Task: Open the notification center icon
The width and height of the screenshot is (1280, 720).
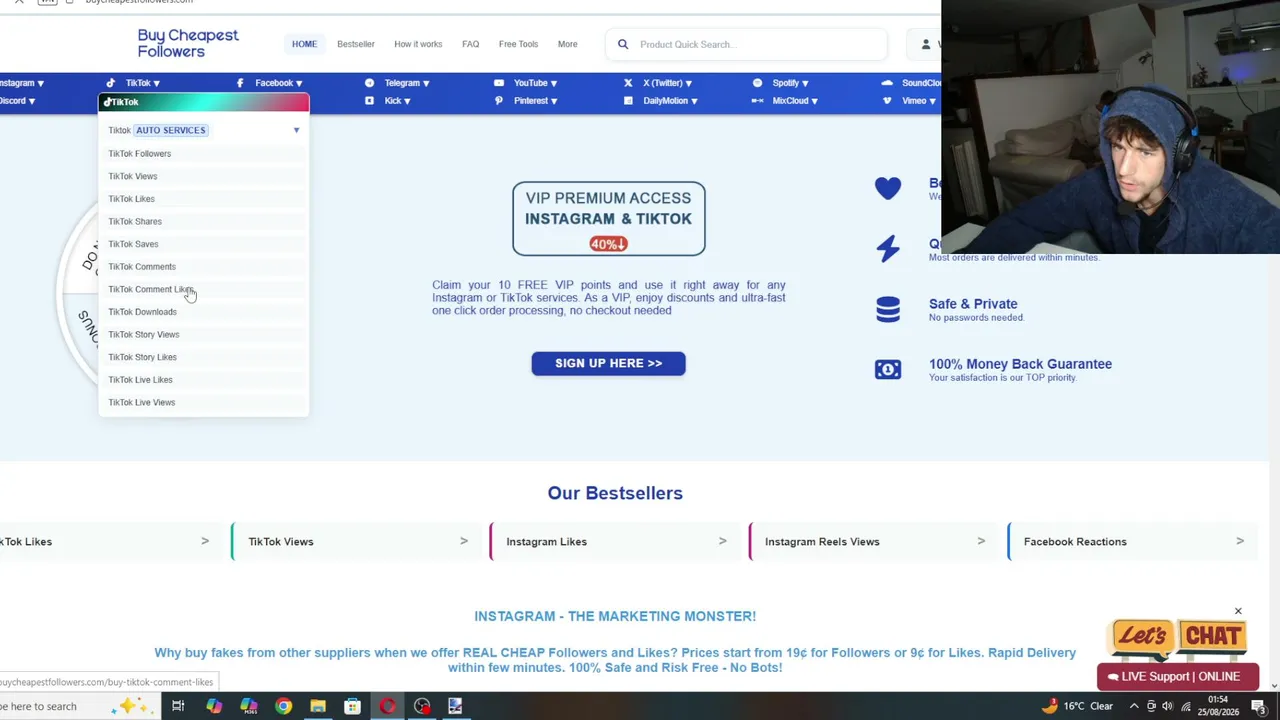Action: click(x=1259, y=706)
